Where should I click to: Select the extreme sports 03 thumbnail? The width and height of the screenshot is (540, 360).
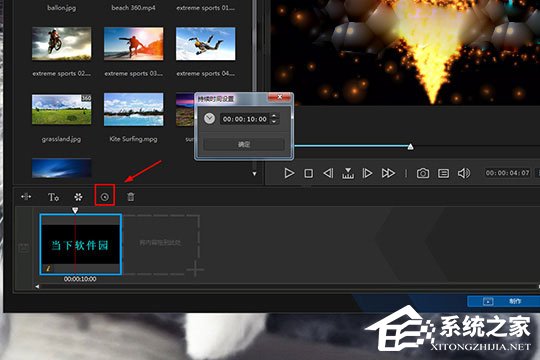coord(134,44)
